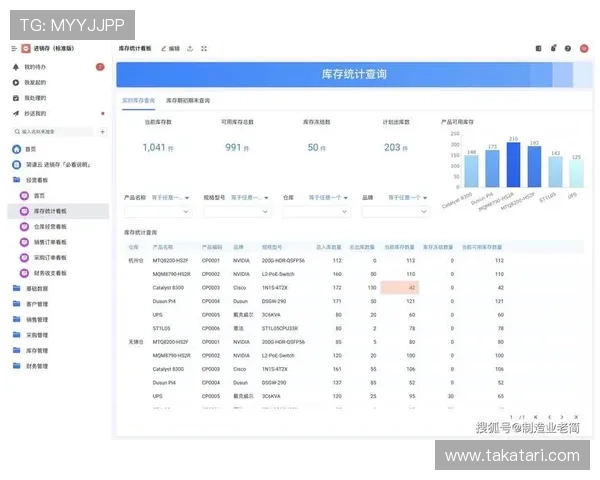Click the 当前库存数 1,041 件 value
The height and width of the screenshot is (480, 600).
[x=158, y=148]
